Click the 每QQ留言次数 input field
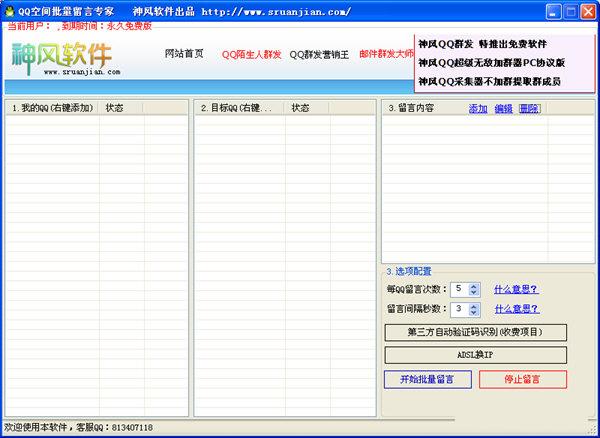 click(460, 289)
